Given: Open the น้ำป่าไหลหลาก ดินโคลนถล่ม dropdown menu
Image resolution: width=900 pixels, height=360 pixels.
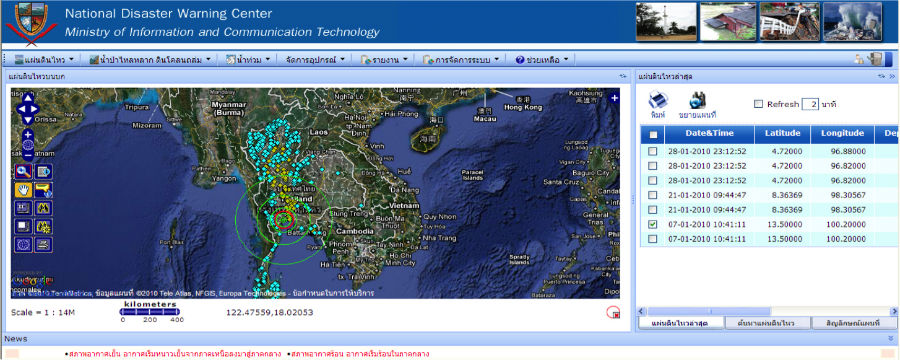Looking at the screenshot, I should click(x=151, y=59).
